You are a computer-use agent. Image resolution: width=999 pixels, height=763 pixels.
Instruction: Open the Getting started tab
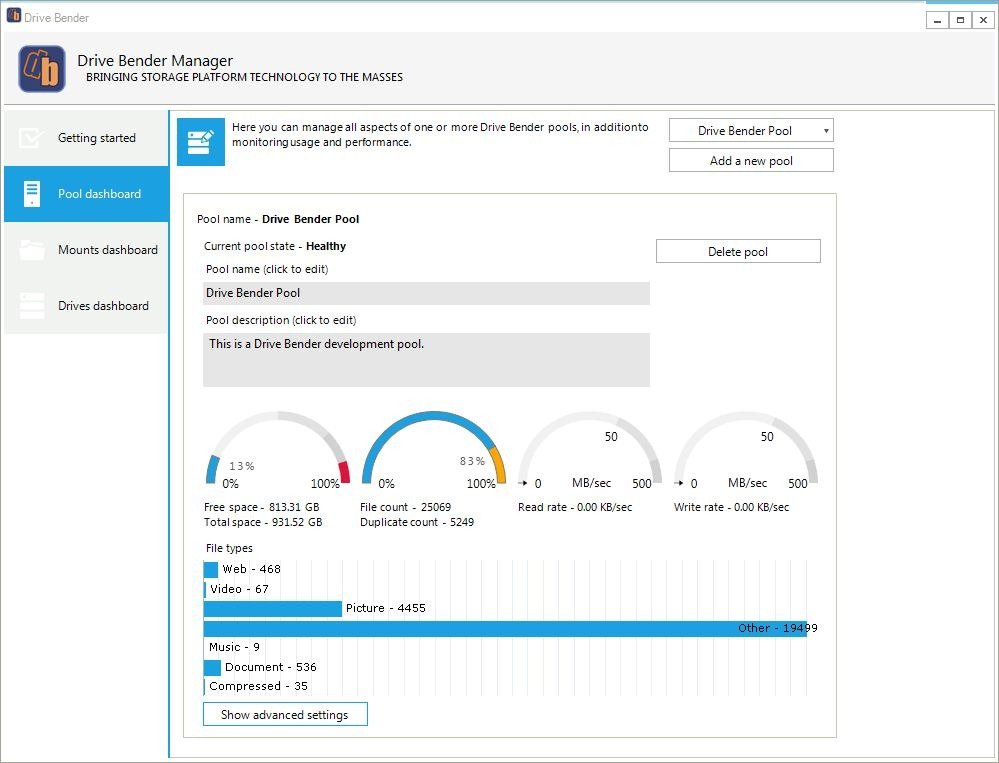87,138
